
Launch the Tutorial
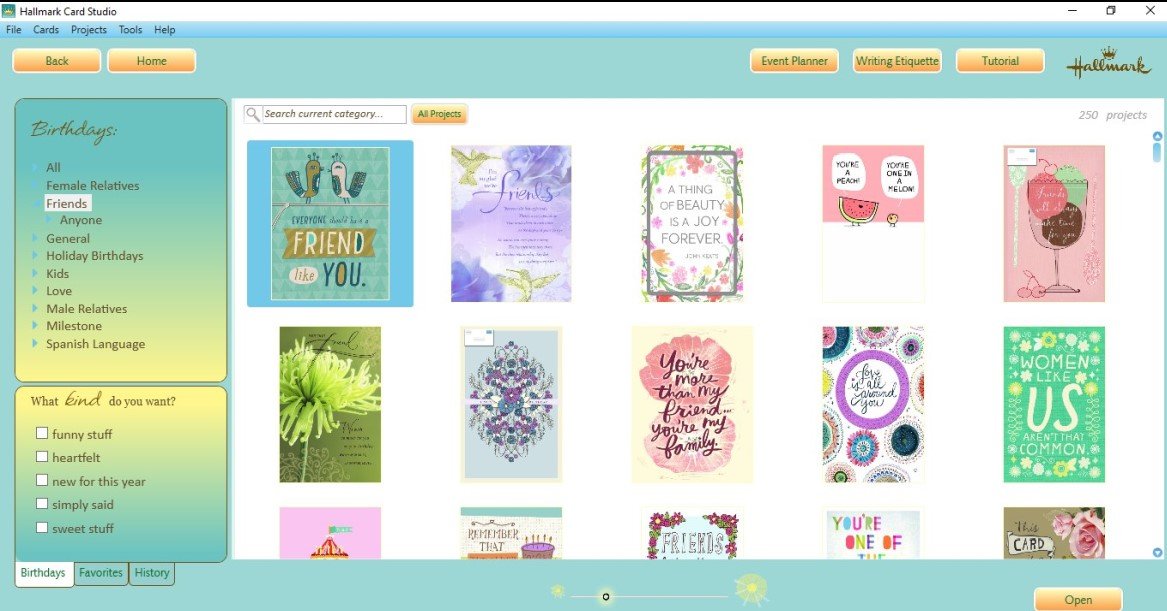1000,61
